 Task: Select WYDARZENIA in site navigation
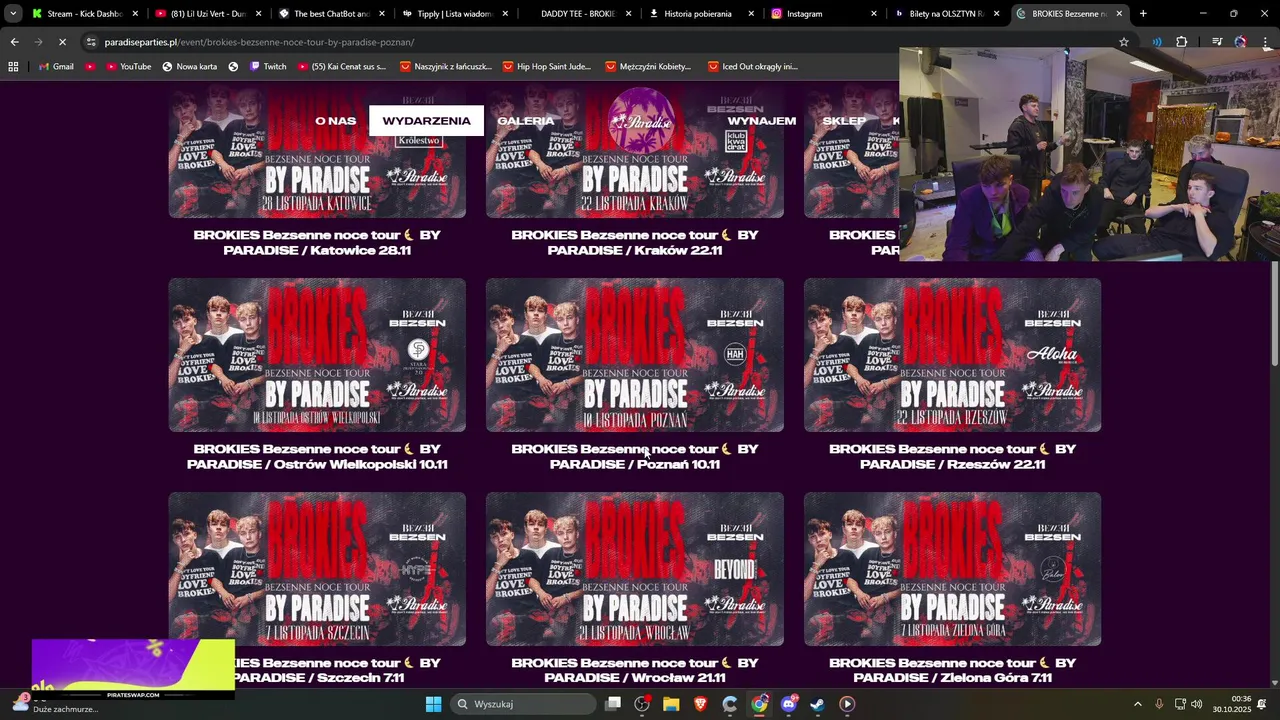click(426, 121)
